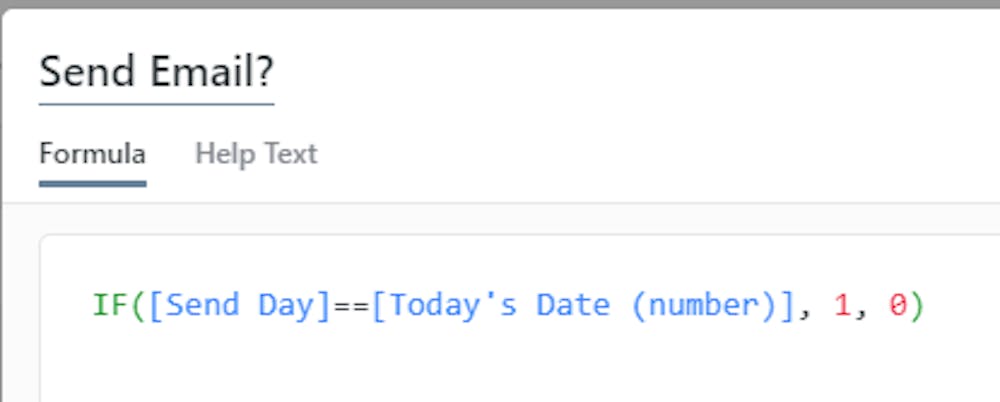Click the closing blue bracket after (number)
The width and height of the screenshot is (1000, 402).
[x=786, y=306]
